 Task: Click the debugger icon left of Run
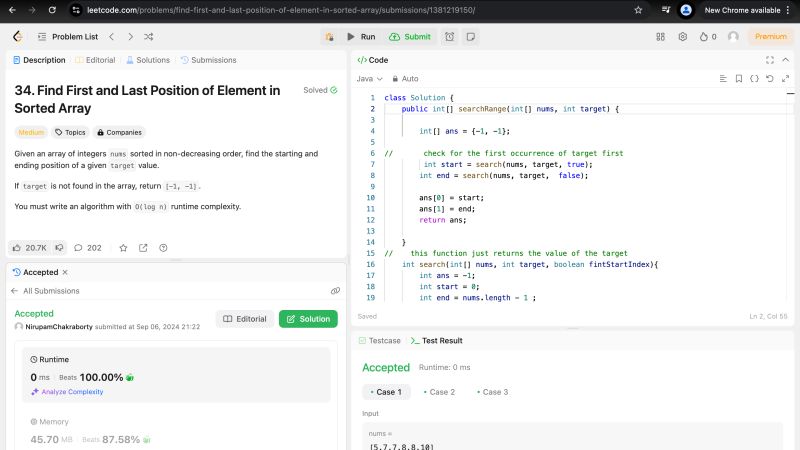tap(328, 36)
